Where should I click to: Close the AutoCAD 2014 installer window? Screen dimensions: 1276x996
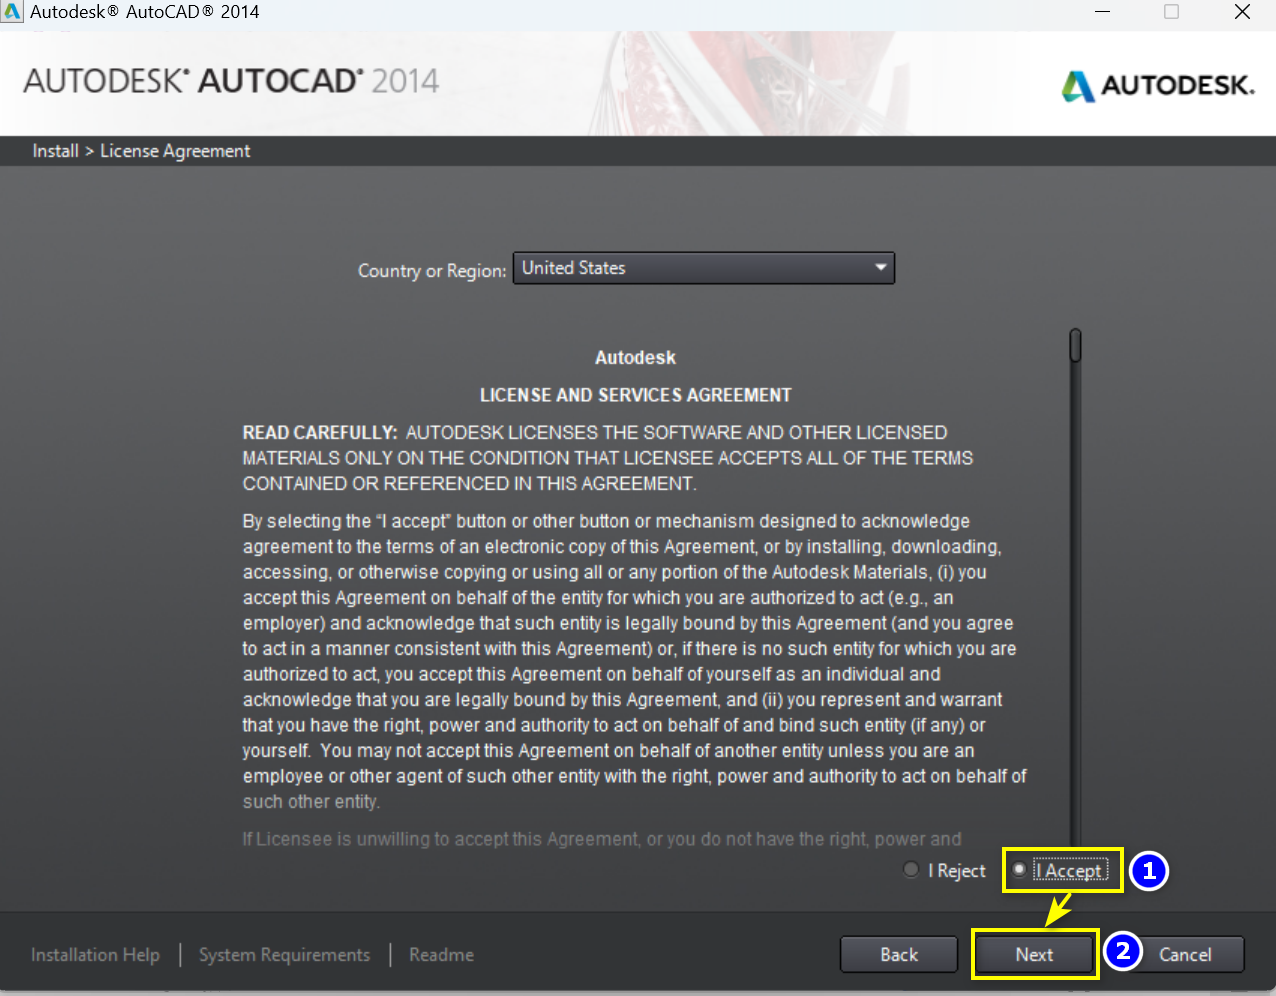tap(1242, 12)
